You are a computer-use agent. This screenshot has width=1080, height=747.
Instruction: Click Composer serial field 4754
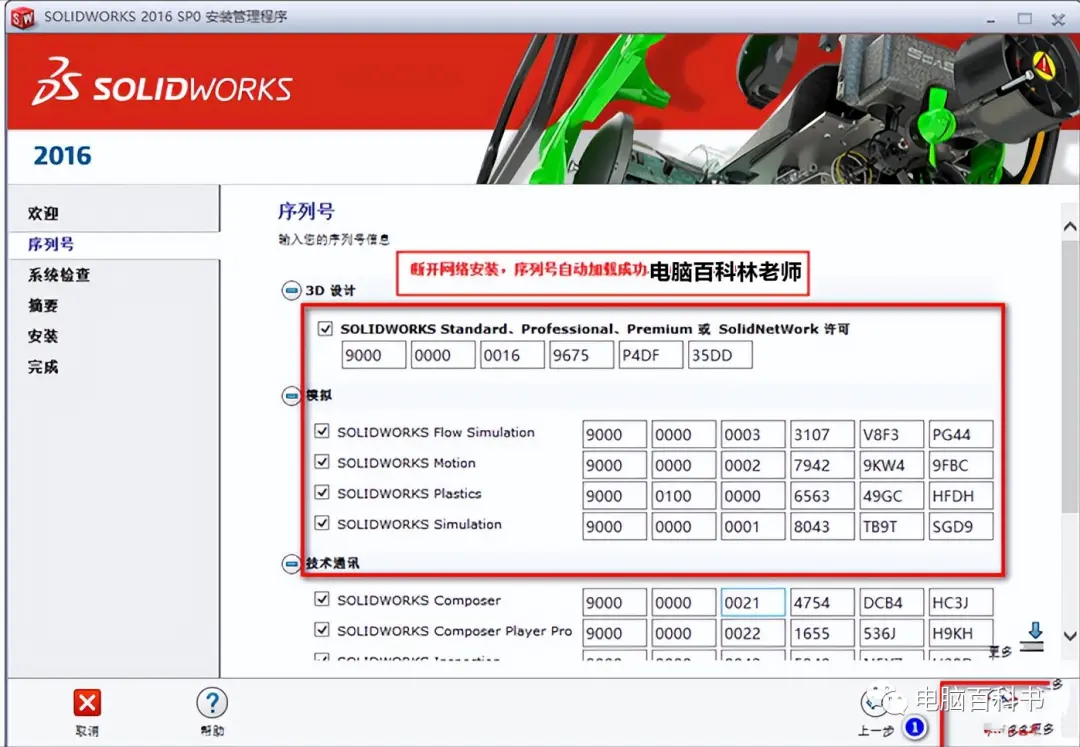[822, 602]
